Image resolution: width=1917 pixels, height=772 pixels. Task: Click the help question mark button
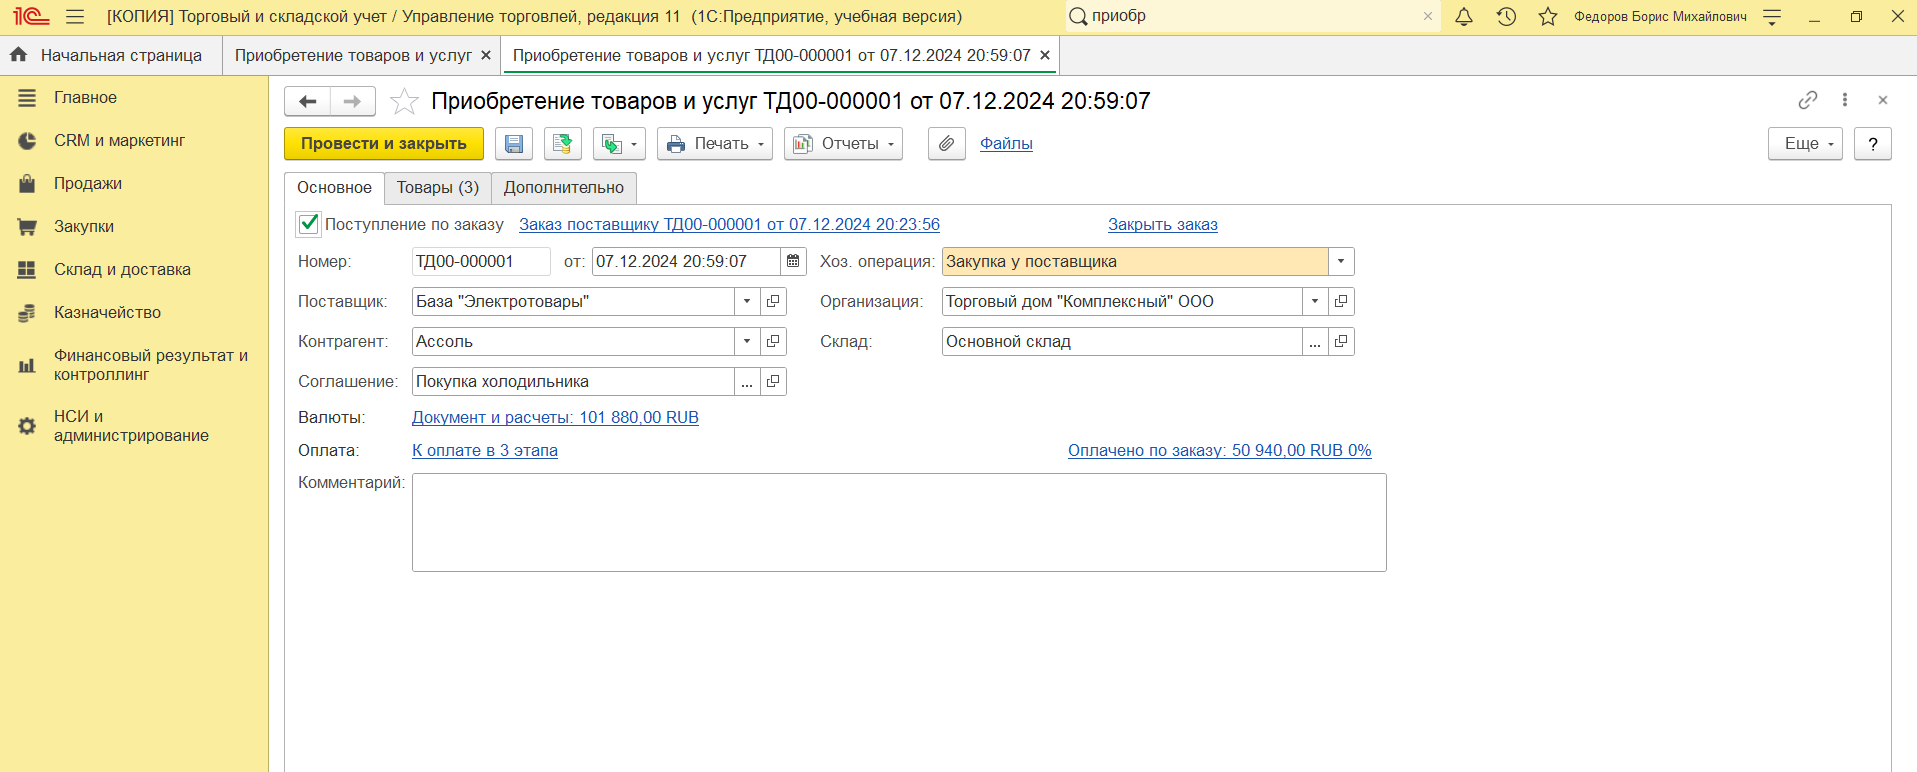click(x=1873, y=144)
